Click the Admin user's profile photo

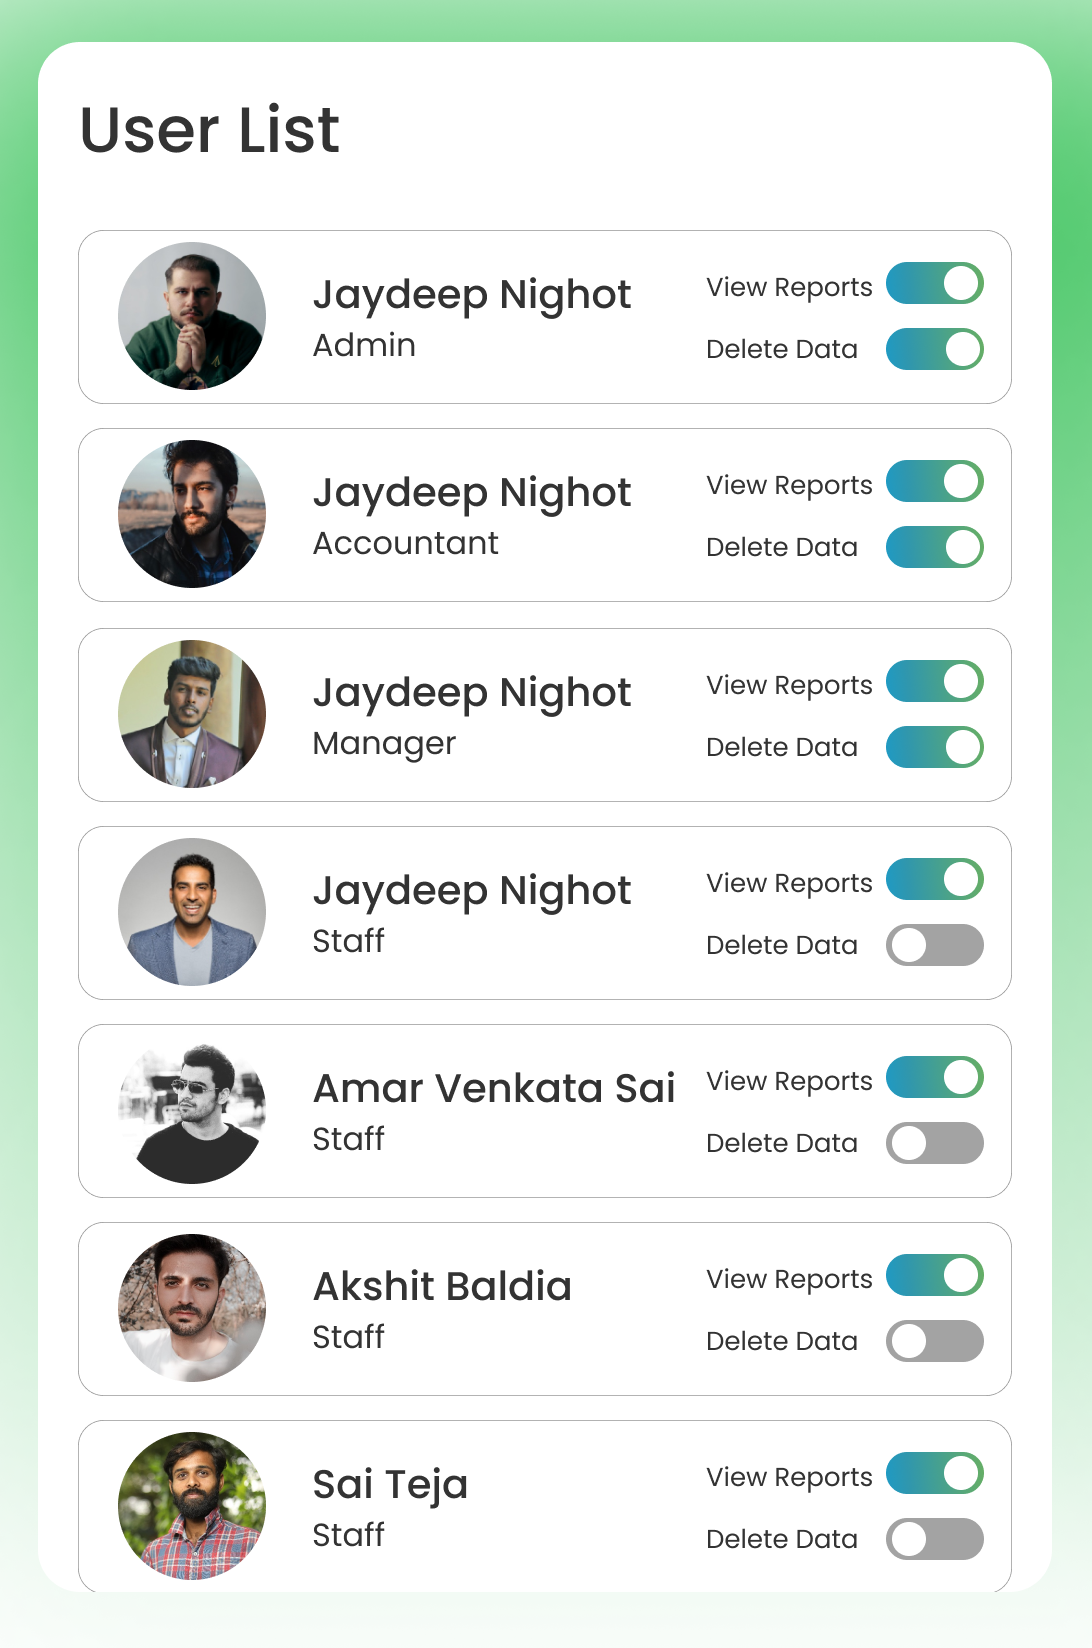[x=192, y=316]
